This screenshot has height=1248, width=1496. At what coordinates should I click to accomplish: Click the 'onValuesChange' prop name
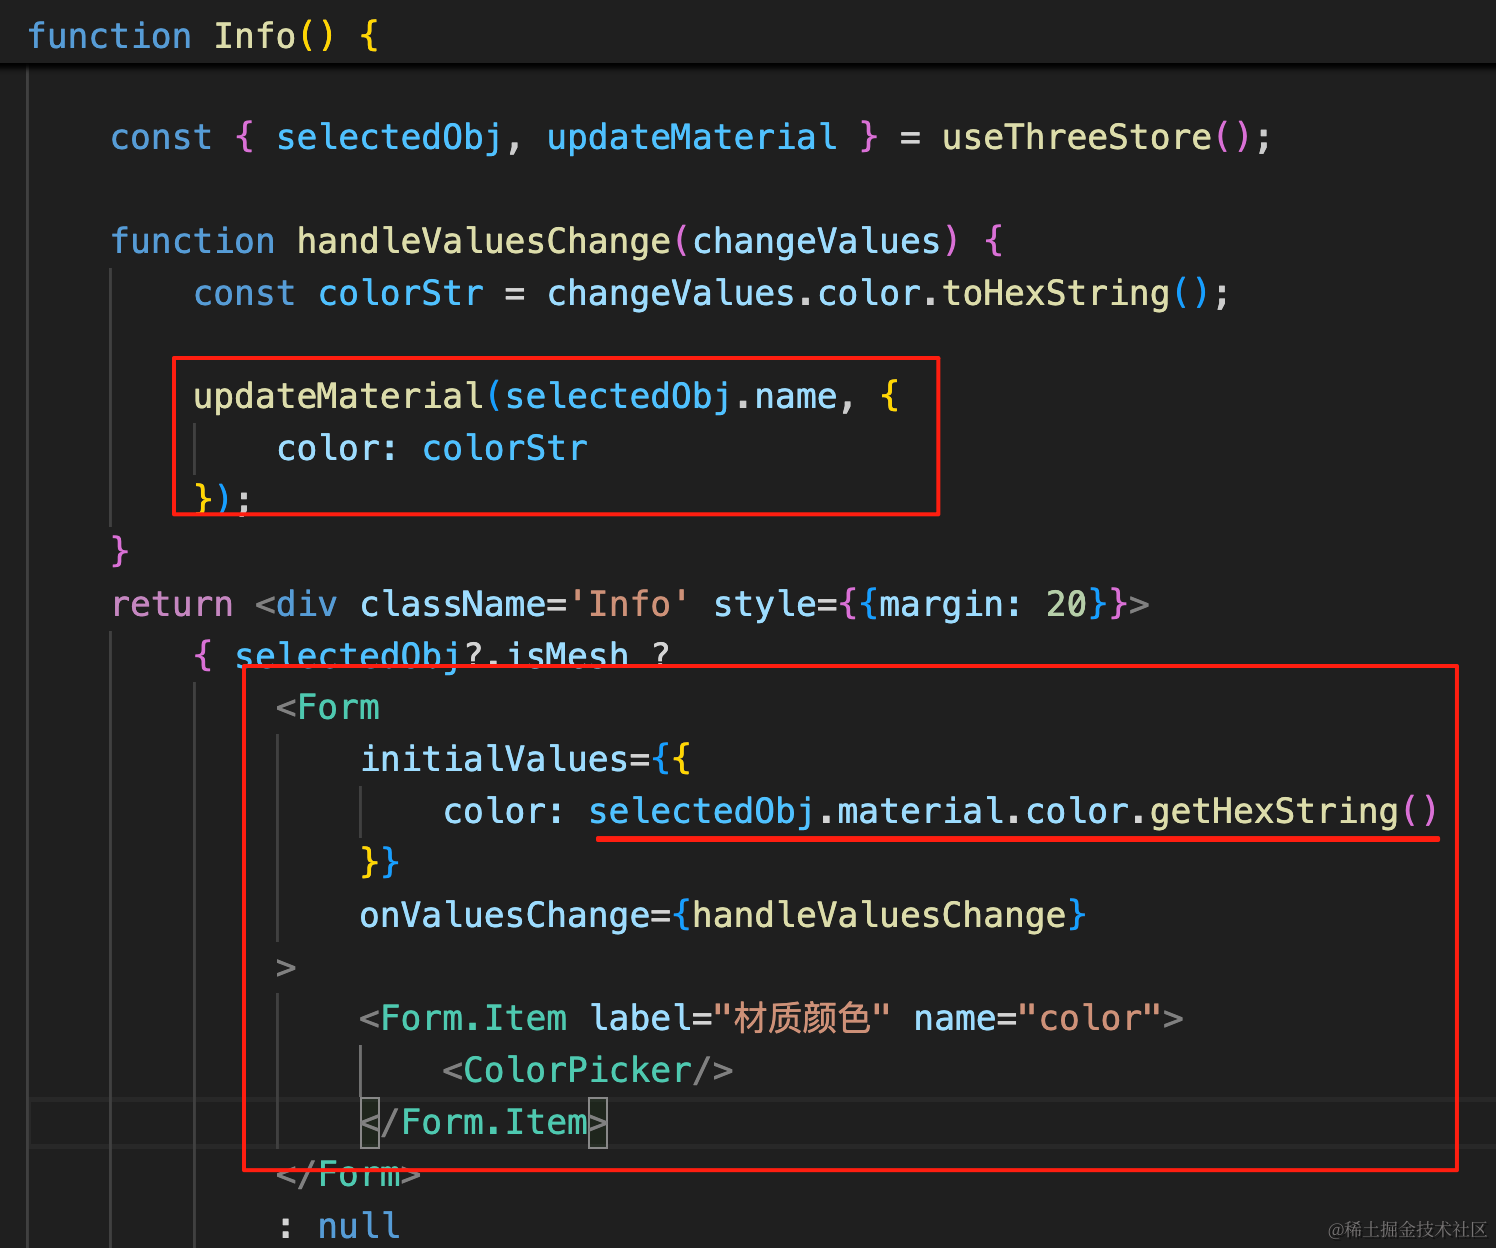505,915
